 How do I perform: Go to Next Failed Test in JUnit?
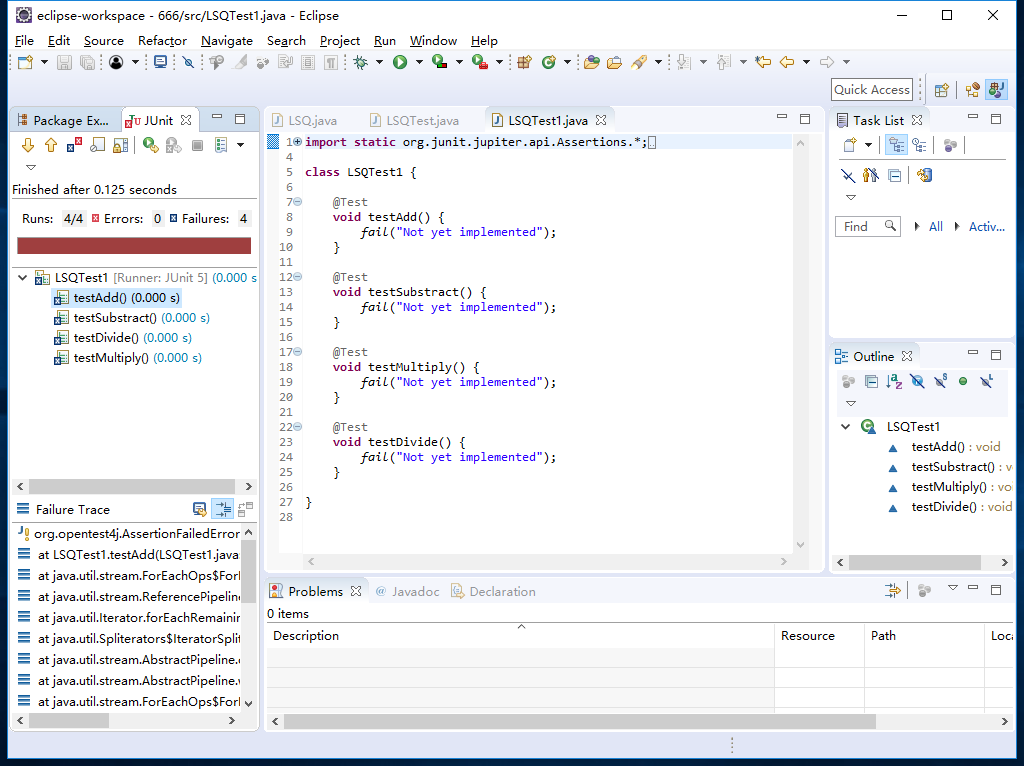pyautogui.click(x=27, y=145)
